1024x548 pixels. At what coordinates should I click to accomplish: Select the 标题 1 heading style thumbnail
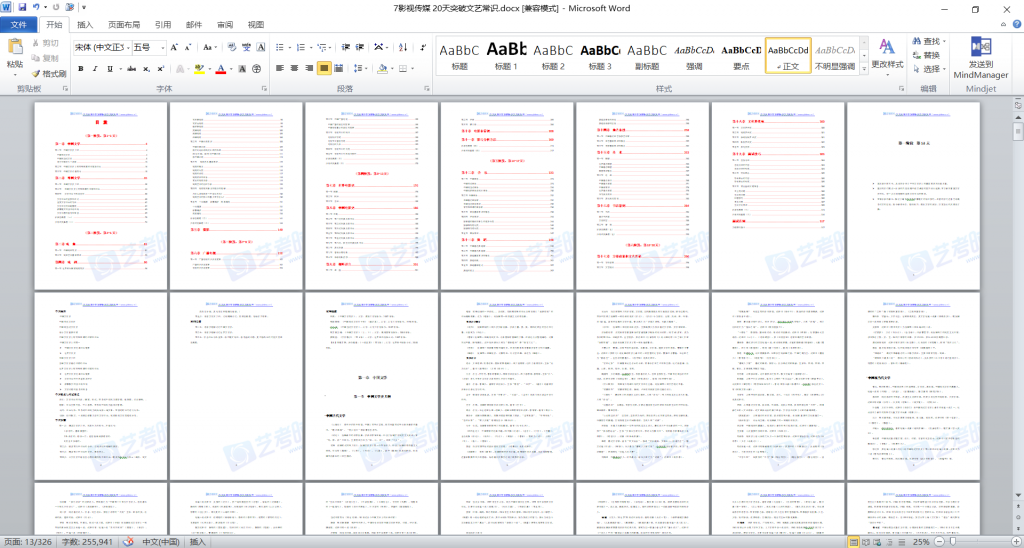(x=506, y=55)
